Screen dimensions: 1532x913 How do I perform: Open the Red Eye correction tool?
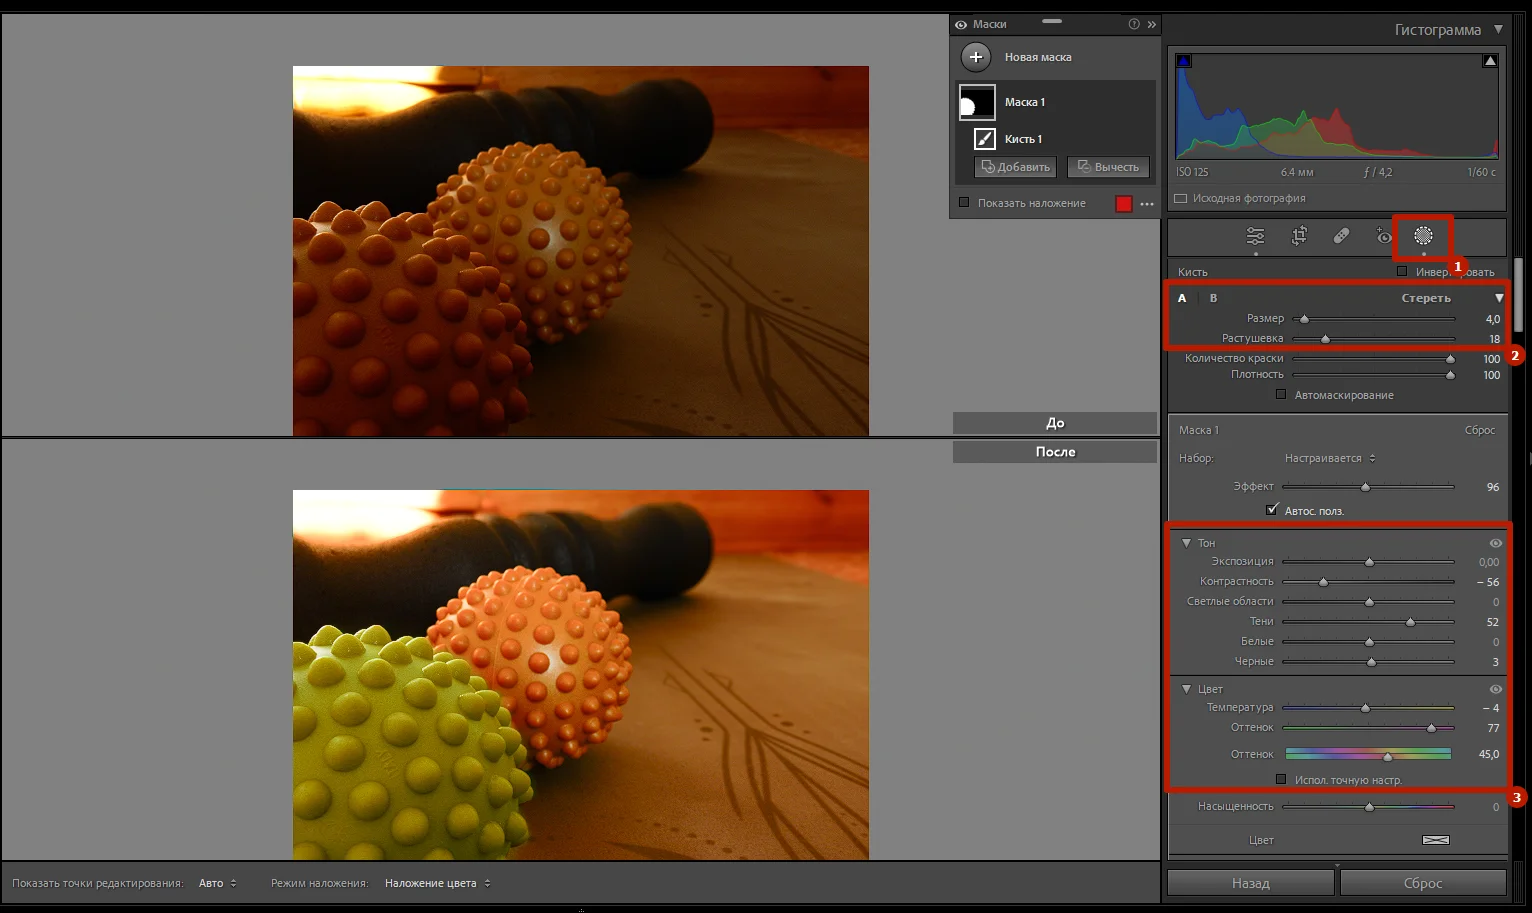tap(1383, 236)
